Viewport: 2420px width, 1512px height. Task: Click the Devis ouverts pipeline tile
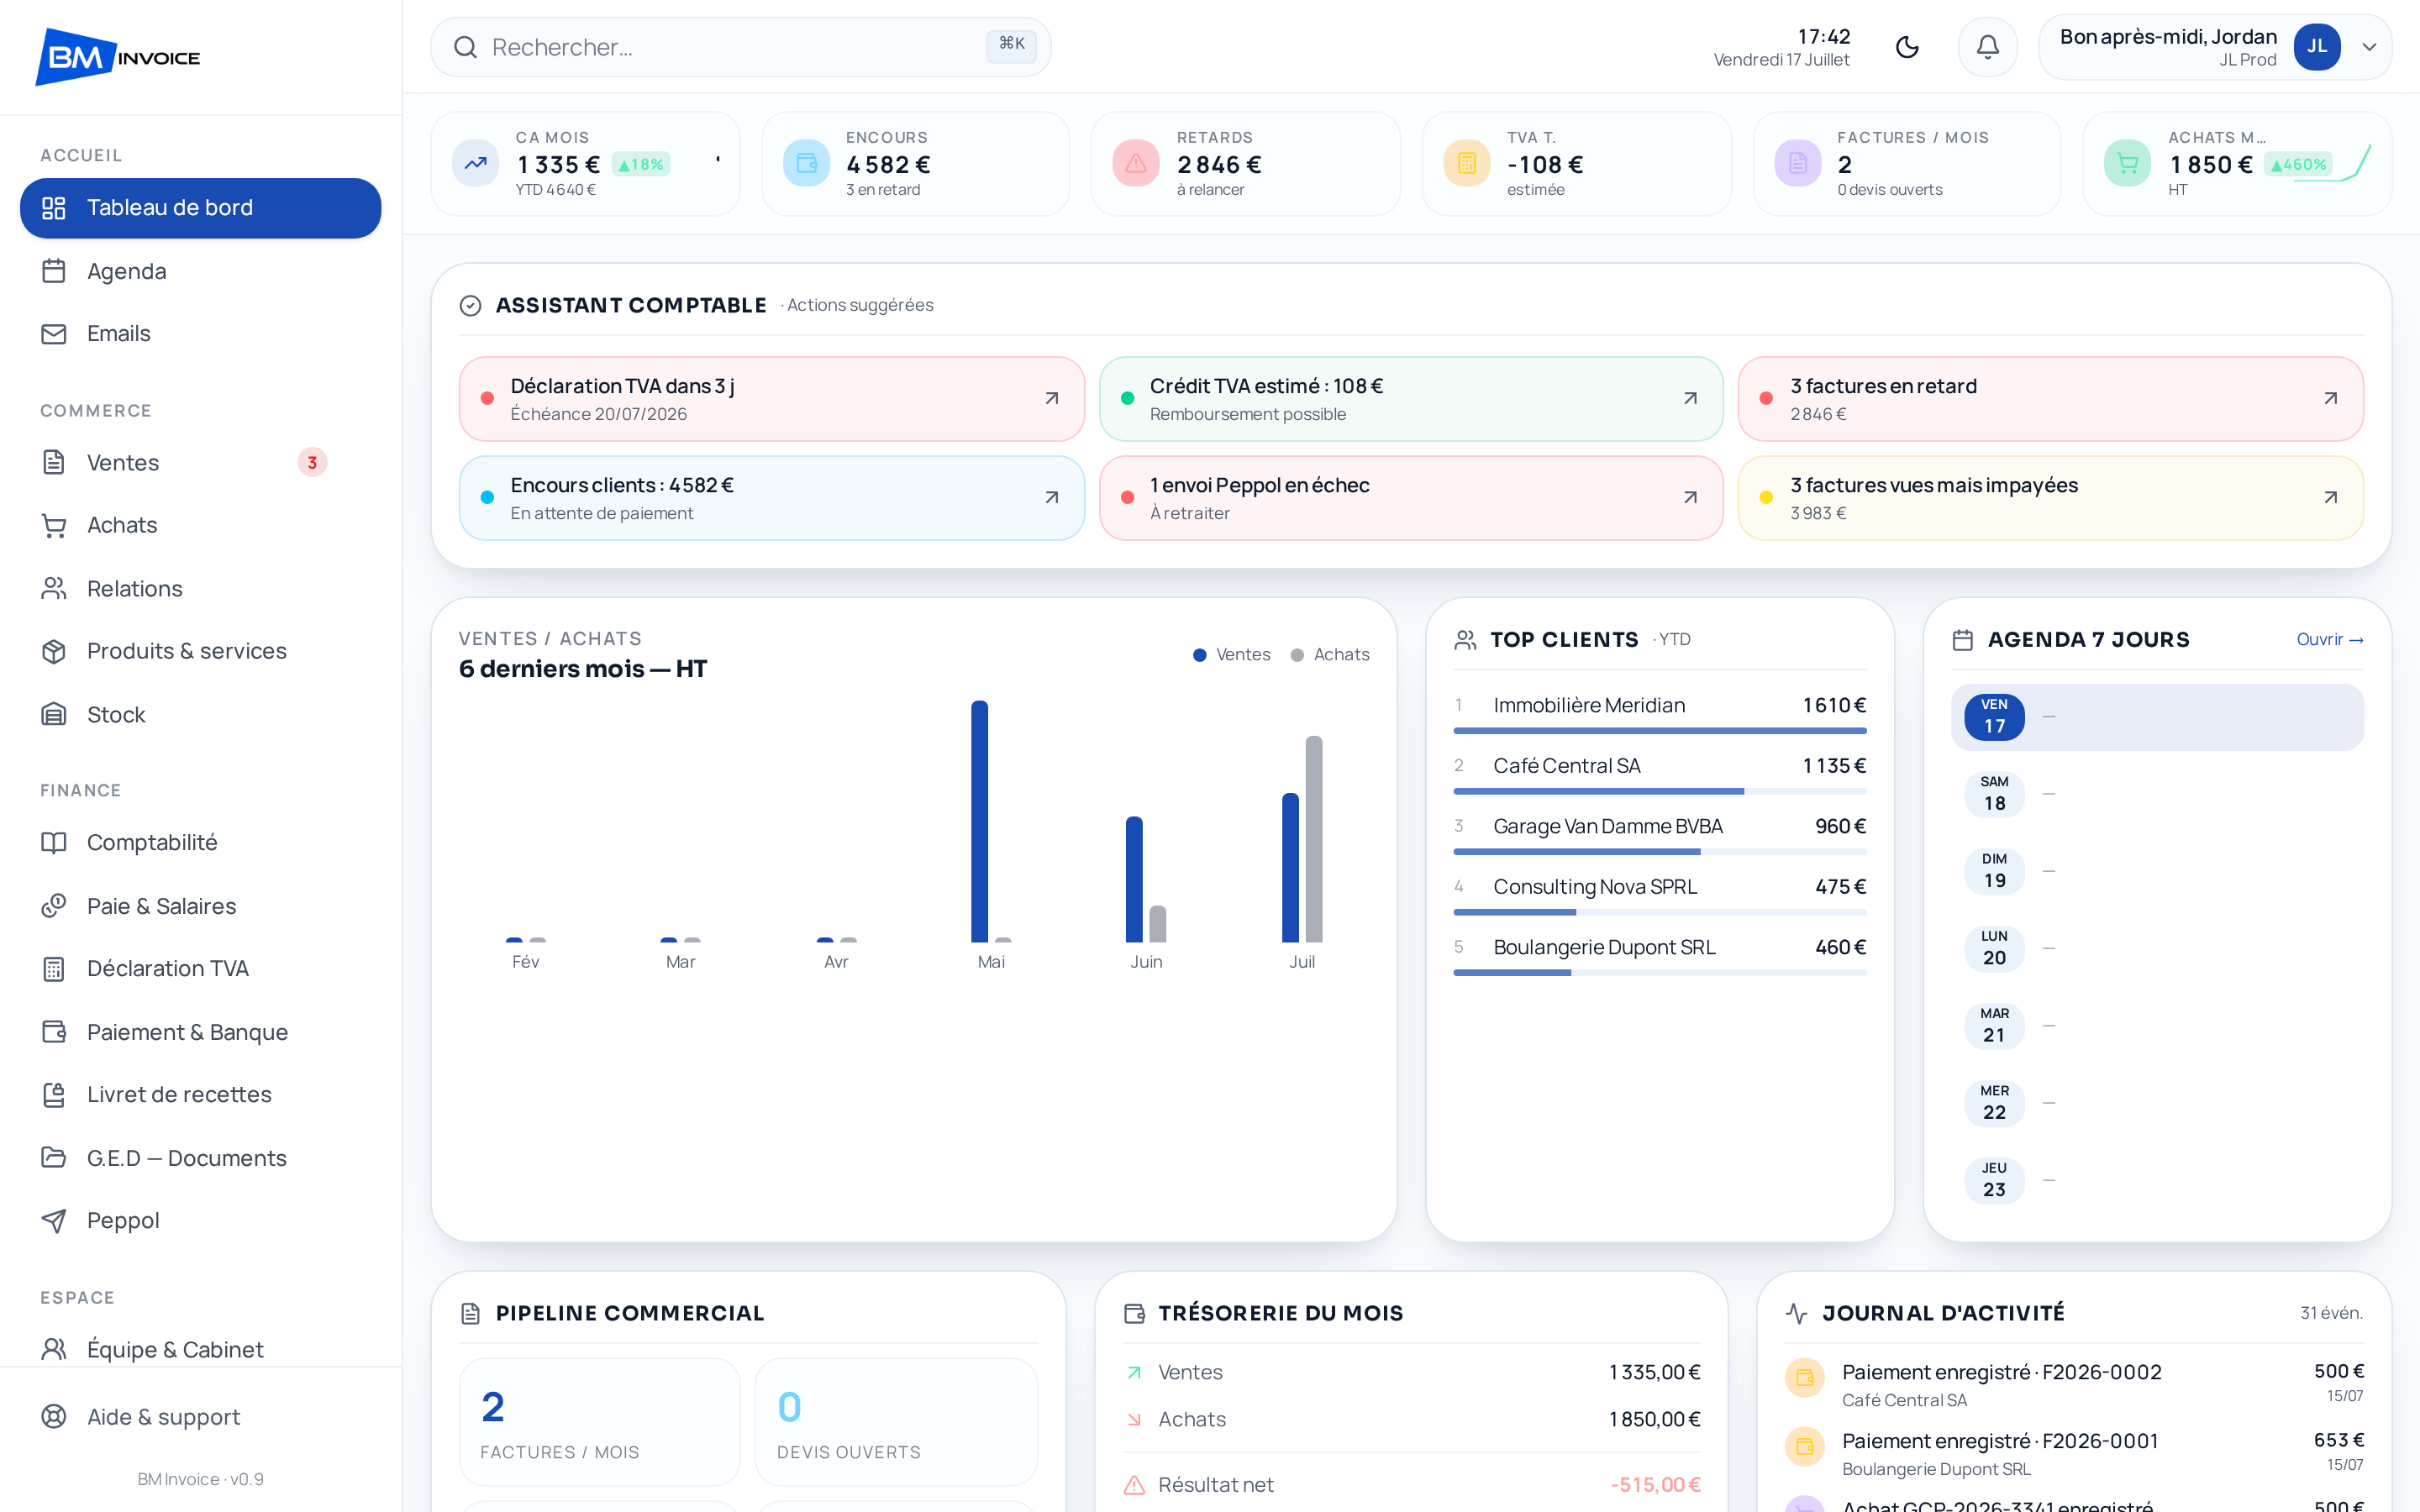click(x=896, y=1421)
